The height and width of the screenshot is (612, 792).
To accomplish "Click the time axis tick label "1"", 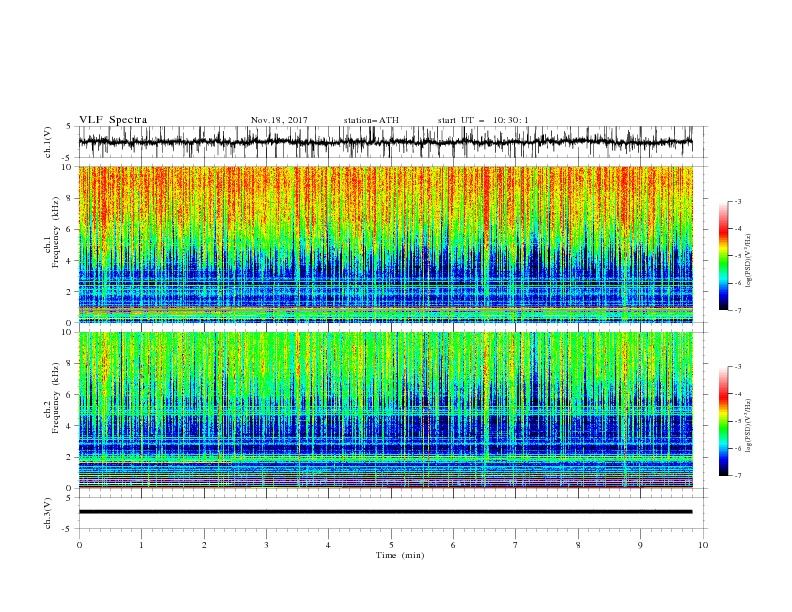I will point(141,545).
